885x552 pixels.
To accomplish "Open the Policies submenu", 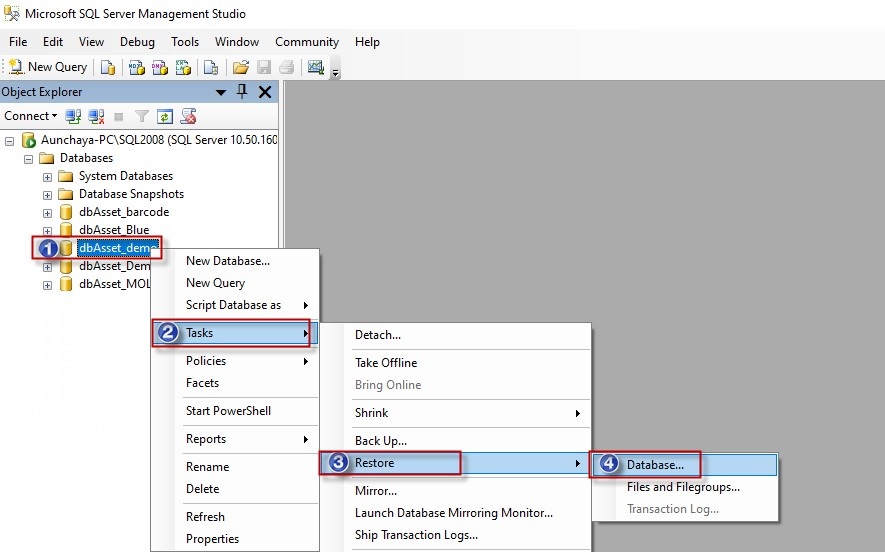I will click(235, 361).
